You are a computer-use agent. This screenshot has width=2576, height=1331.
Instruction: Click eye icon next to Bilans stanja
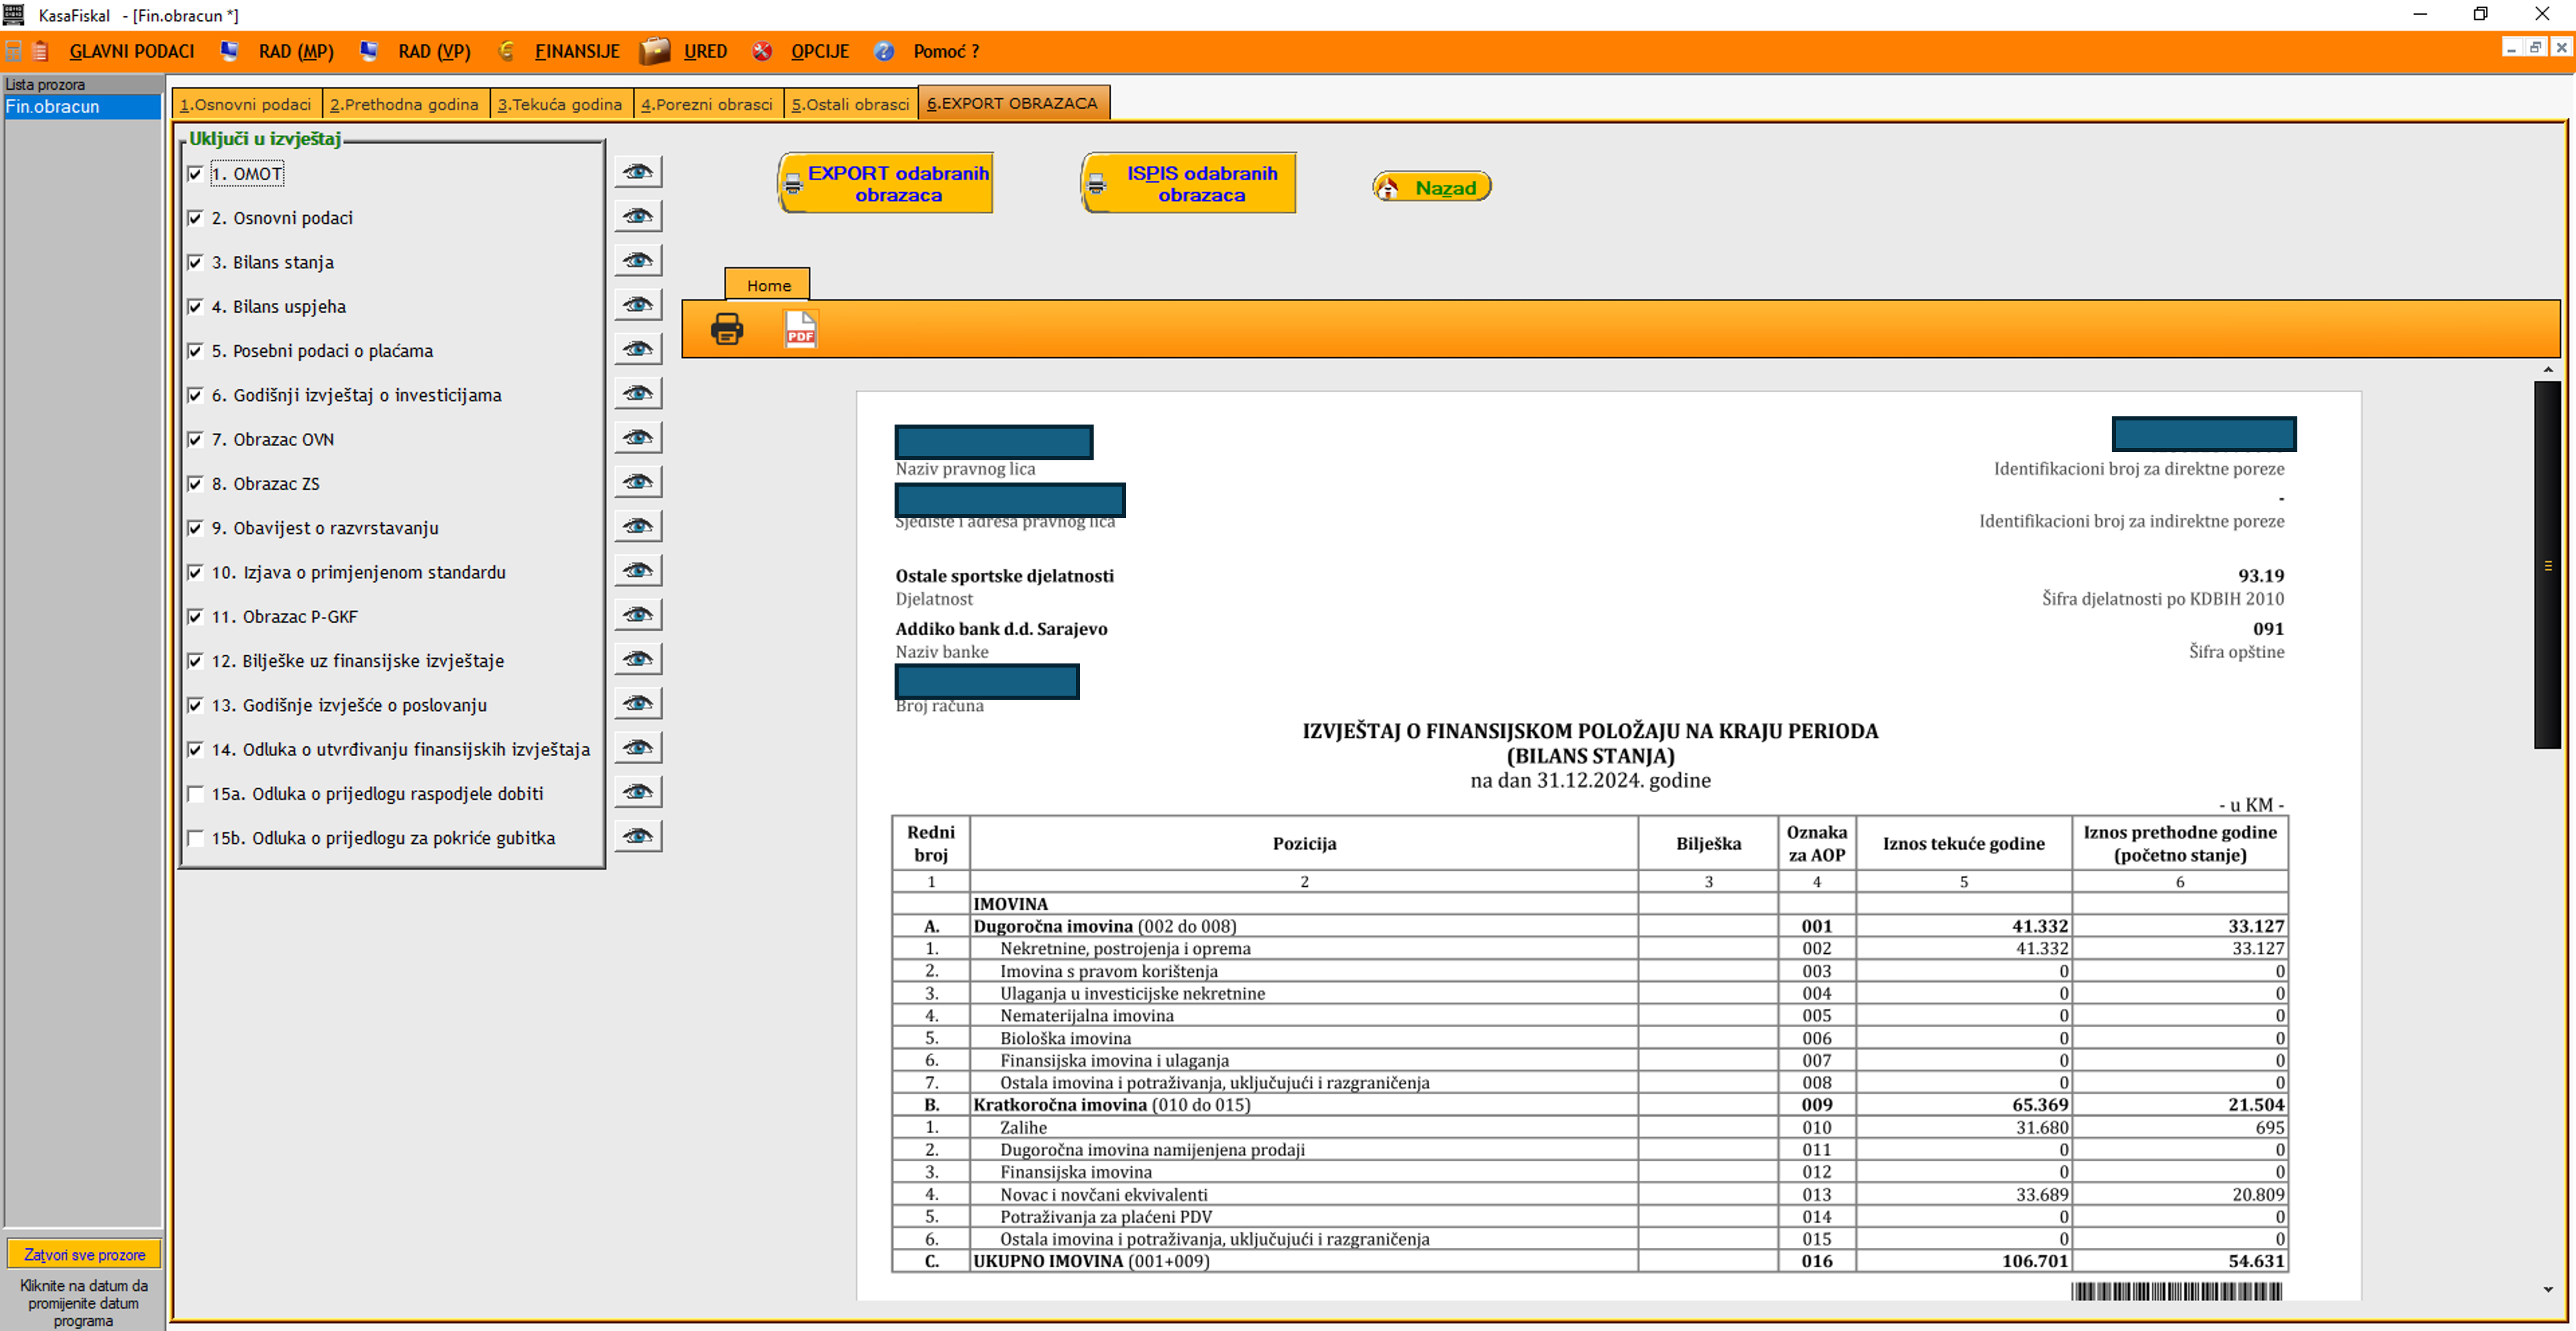pyautogui.click(x=638, y=260)
